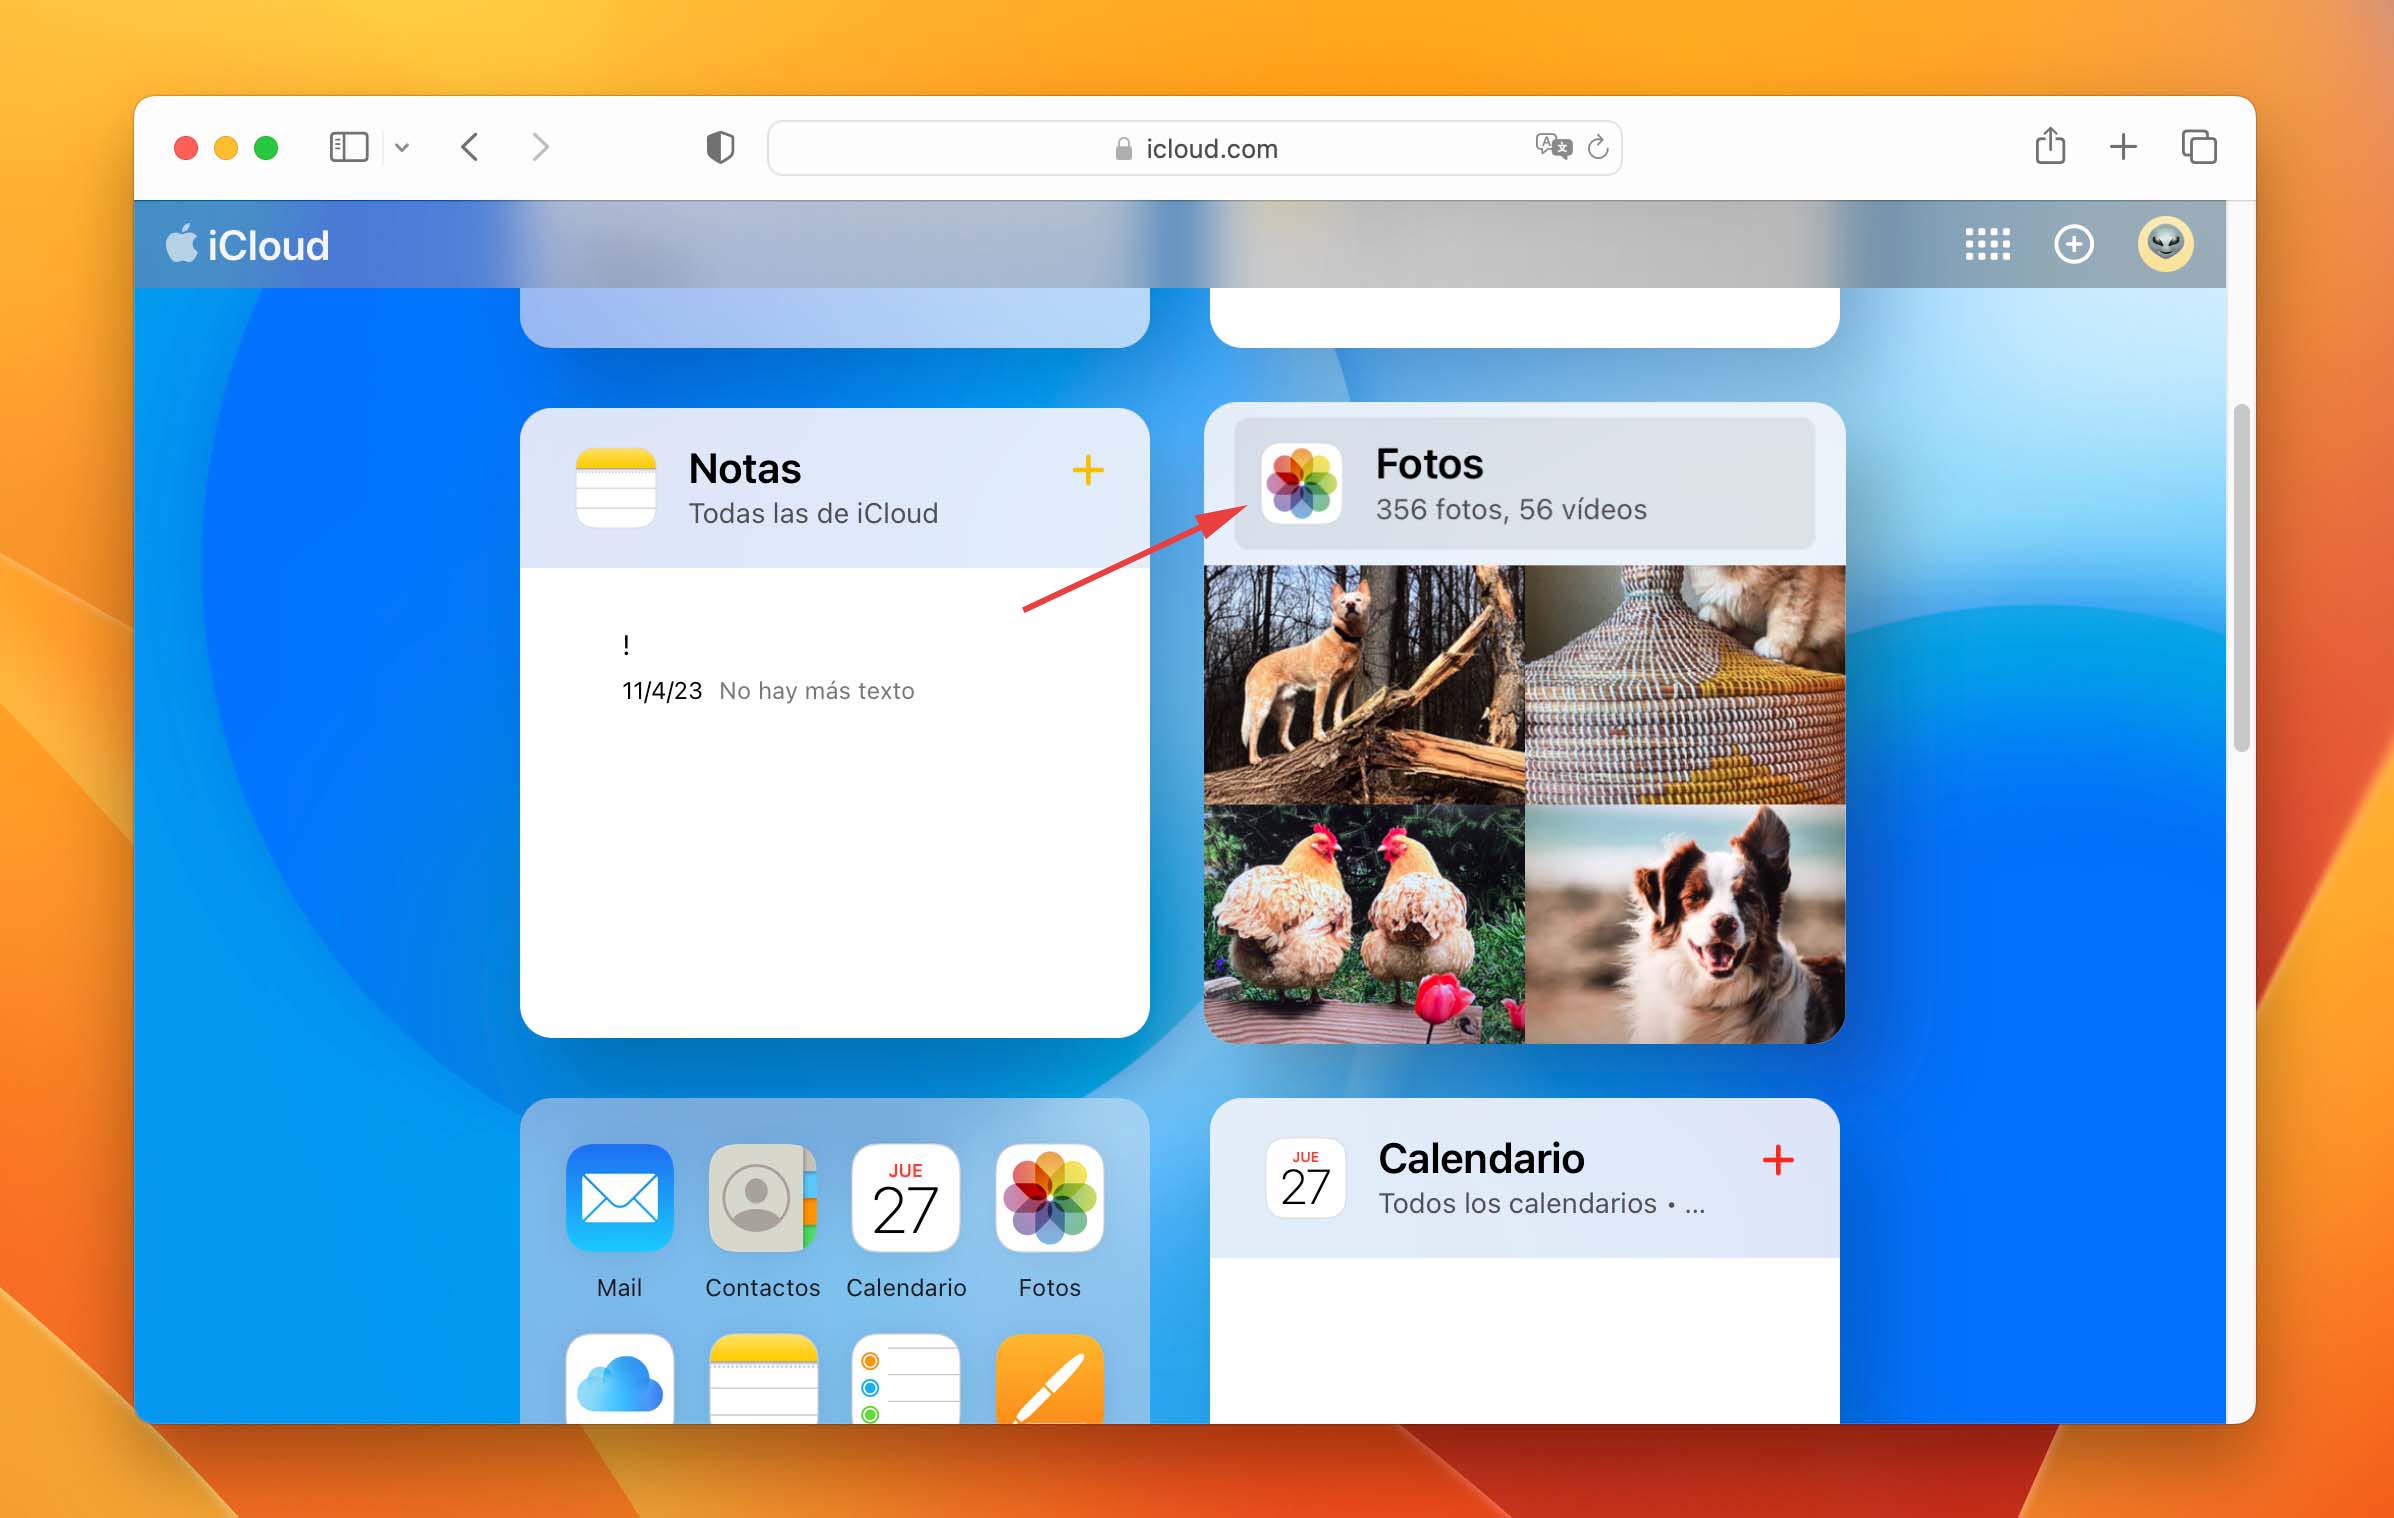Click the iCloud grid apps menu
The height and width of the screenshot is (1518, 2394).
pyautogui.click(x=1989, y=243)
